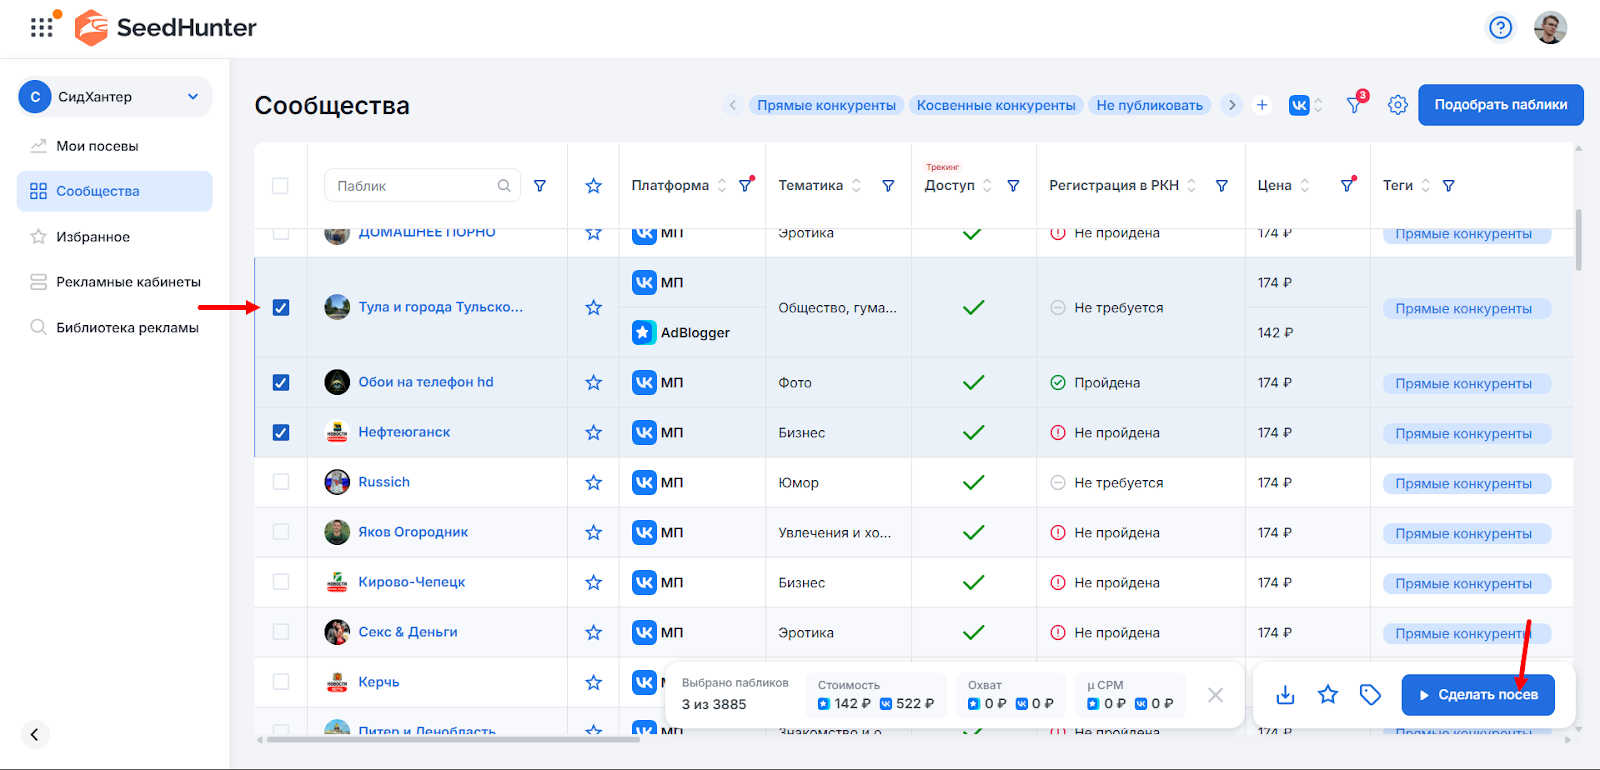The width and height of the screenshot is (1600, 770).
Task: Click the download icon in selection bar
Action: click(1286, 695)
